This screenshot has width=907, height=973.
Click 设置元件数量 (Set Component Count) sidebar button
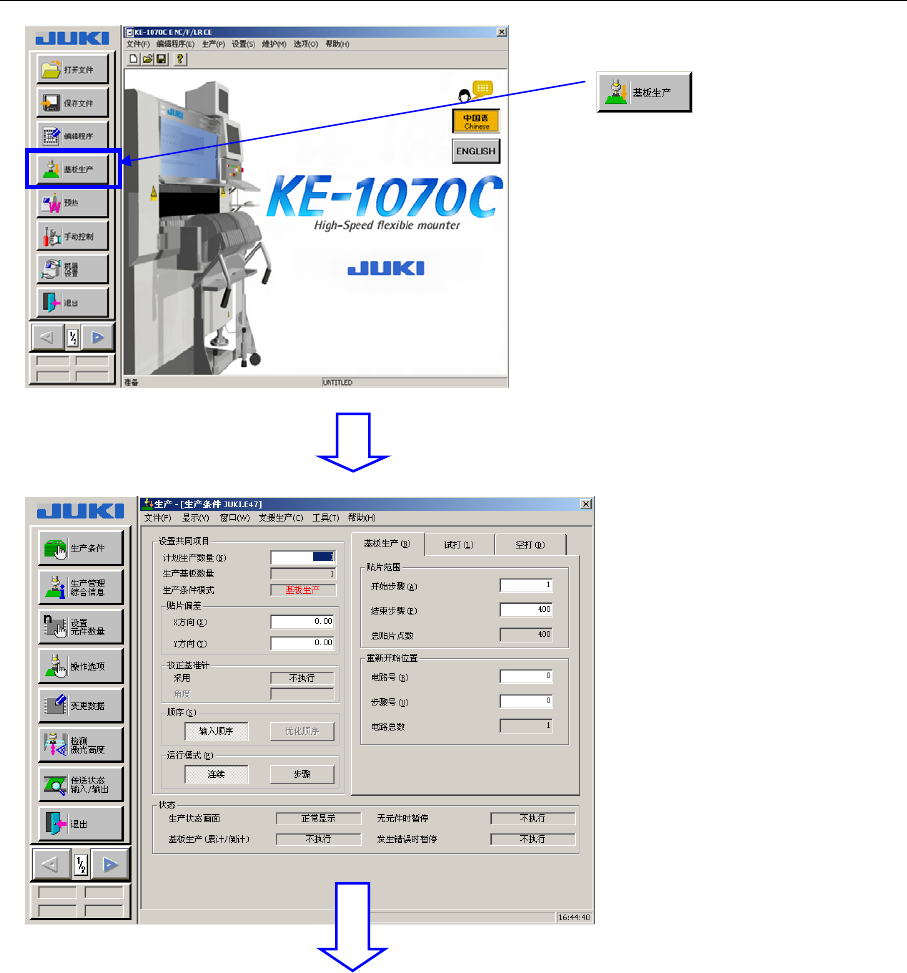tap(81, 627)
